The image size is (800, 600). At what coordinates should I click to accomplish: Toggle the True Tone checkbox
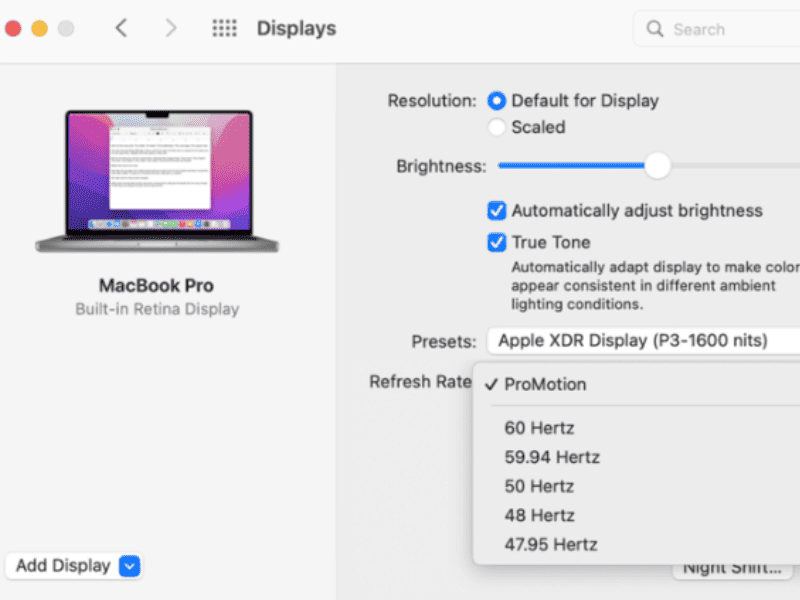[497, 242]
